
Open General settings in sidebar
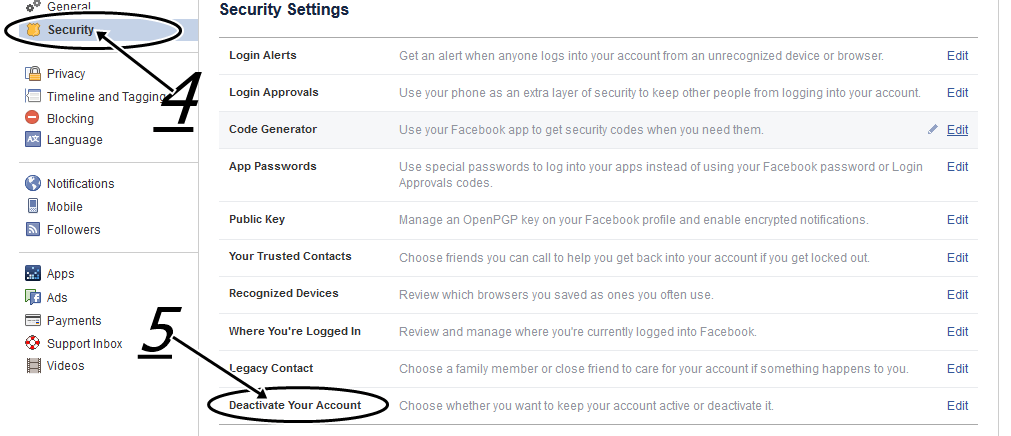point(68,6)
